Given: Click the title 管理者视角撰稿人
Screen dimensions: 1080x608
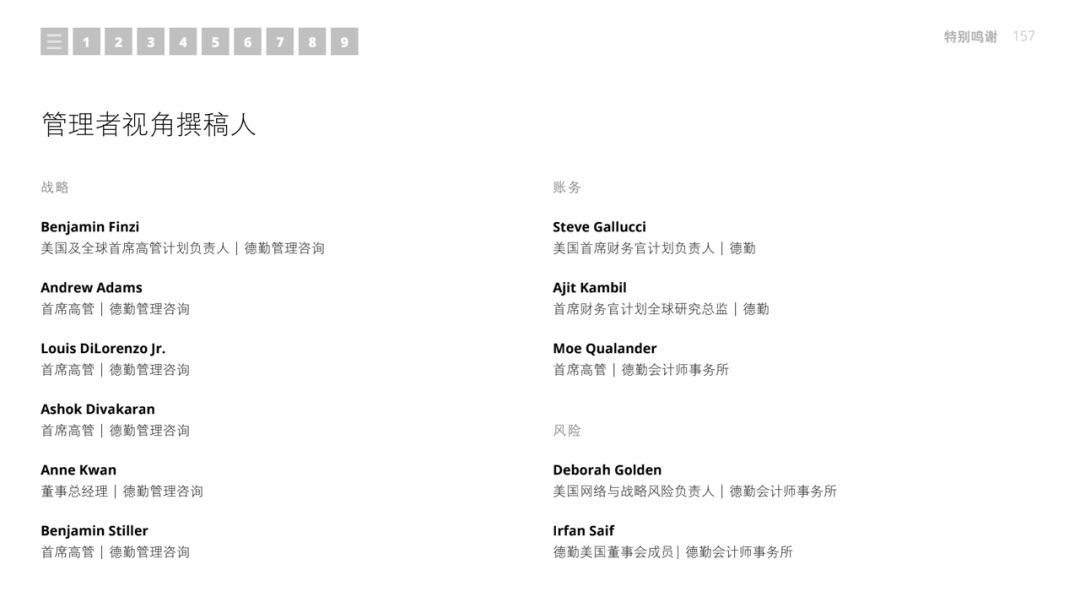Looking at the screenshot, I should pos(149,125).
